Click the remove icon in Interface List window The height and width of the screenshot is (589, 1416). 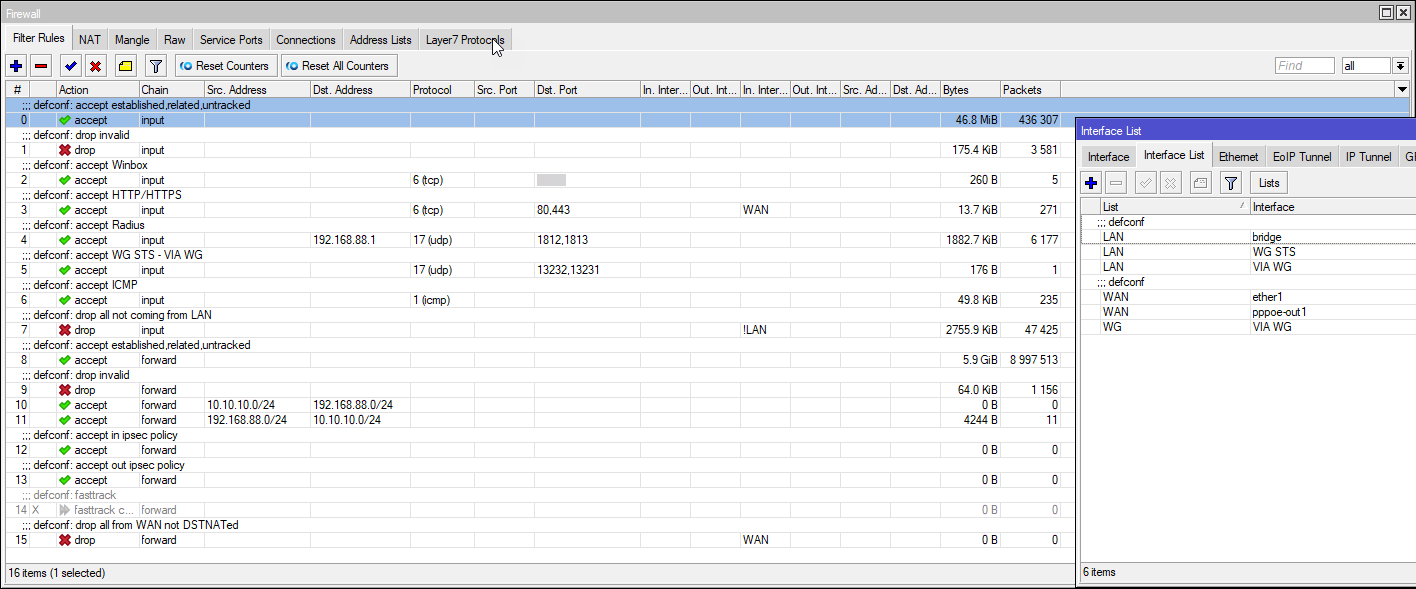click(x=1117, y=183)
